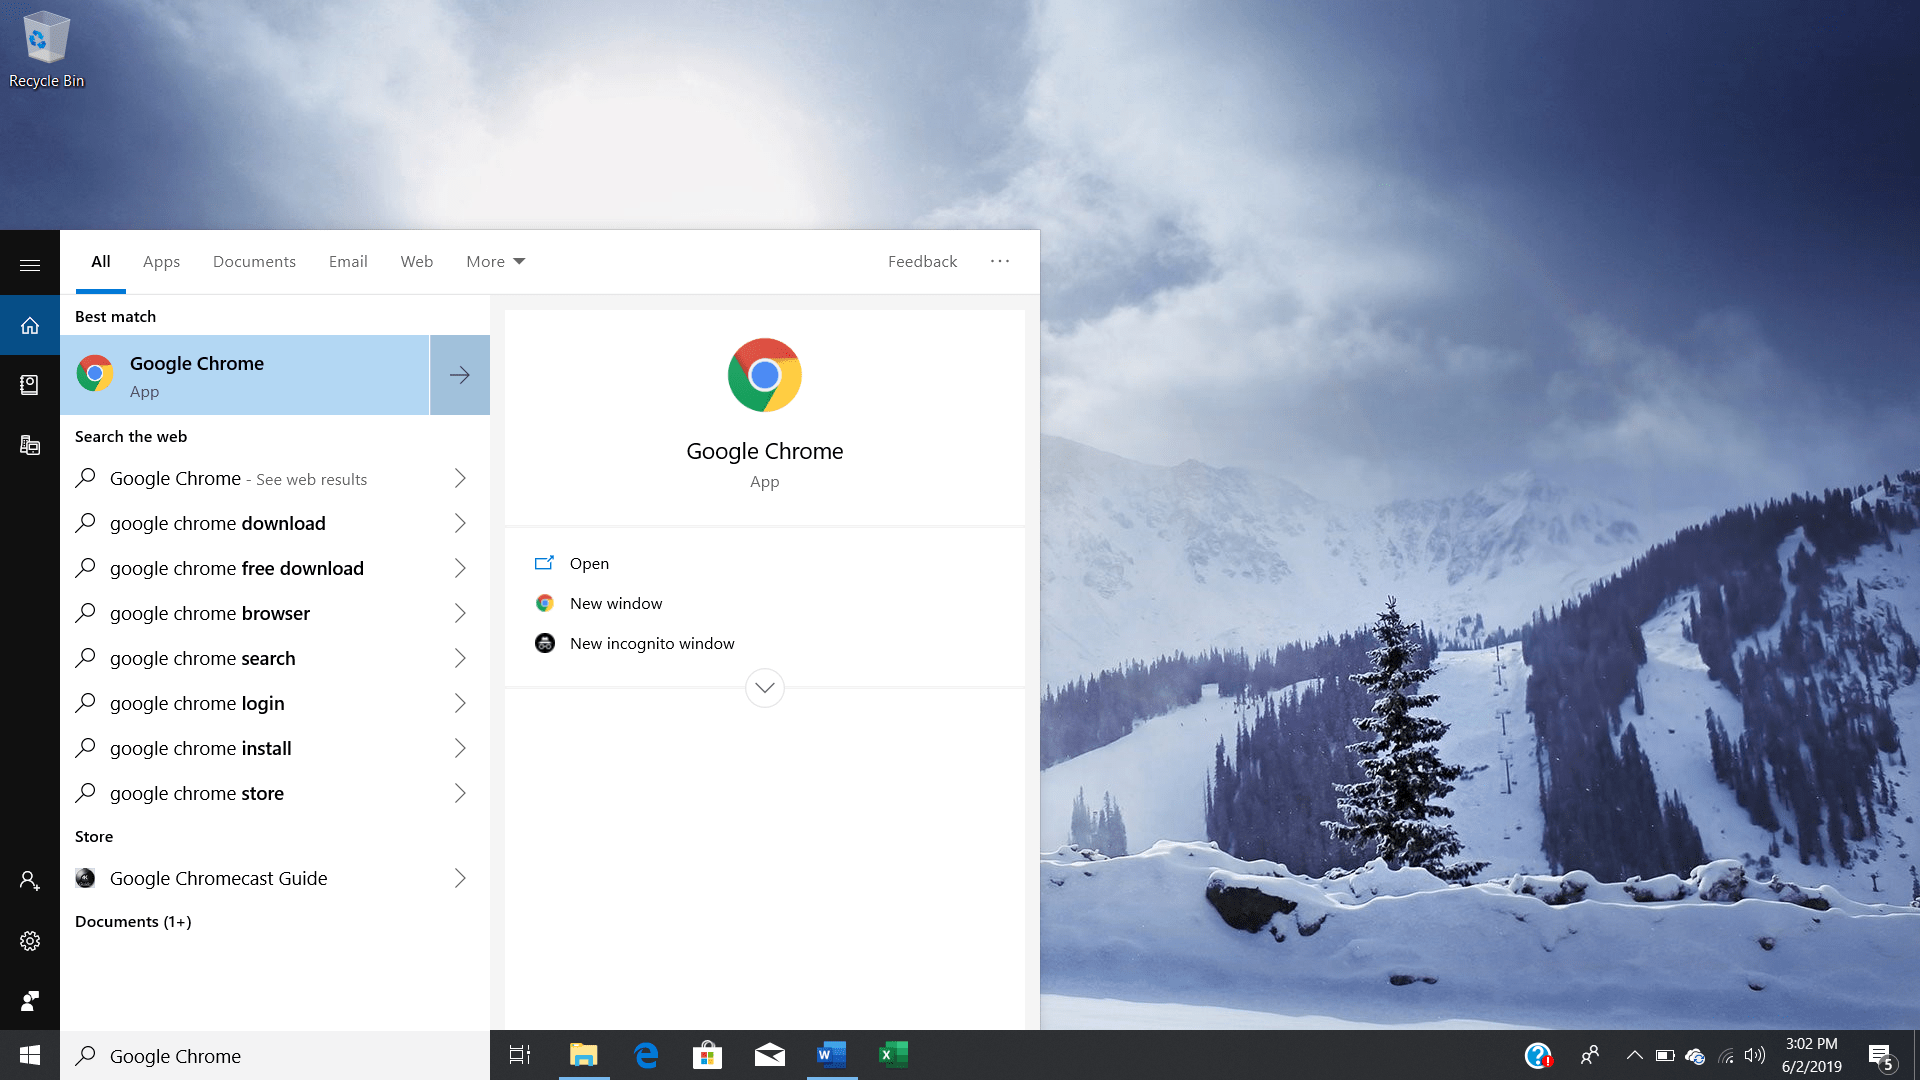1920x1080 pixels.
Task: Open the Wi-Fi network icon
Action: pyautogui.click(x=1726, y=1055)
